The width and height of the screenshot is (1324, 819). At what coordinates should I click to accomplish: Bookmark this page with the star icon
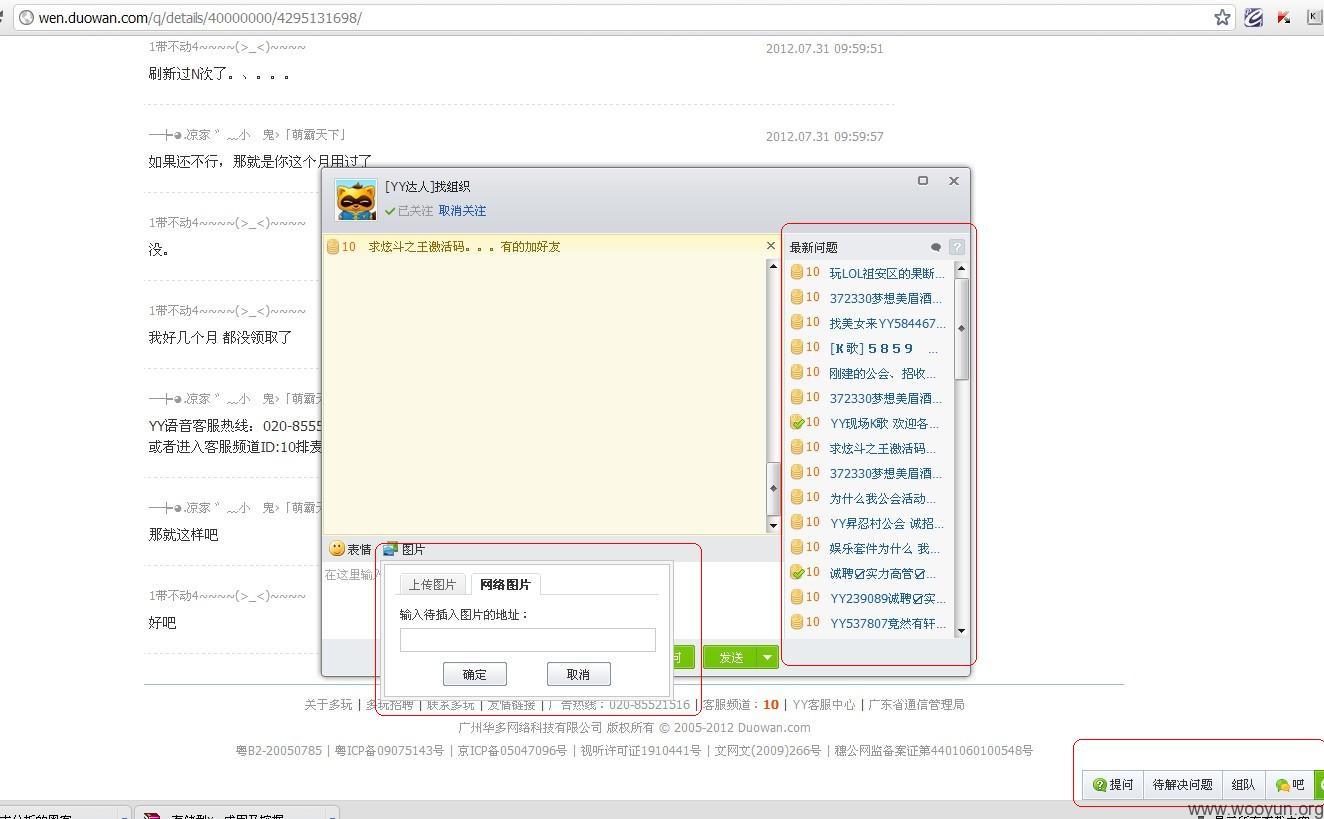click(x=1222, y=17)
